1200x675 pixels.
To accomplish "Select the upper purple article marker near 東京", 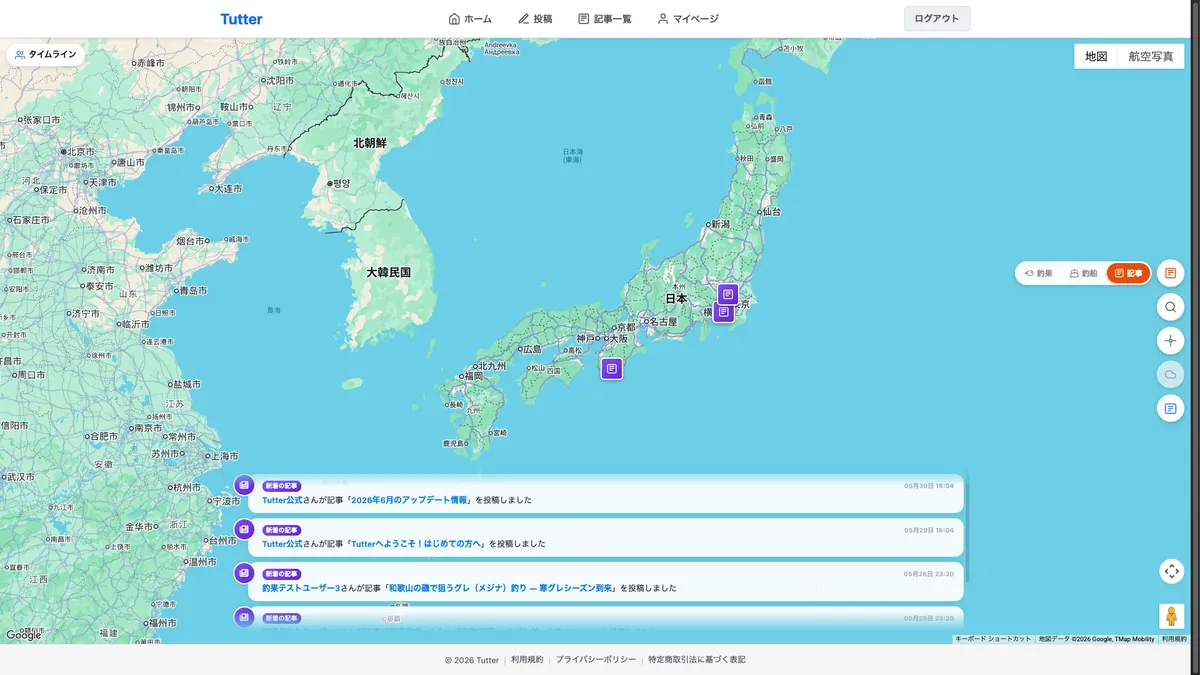I will tap(728, 294).
